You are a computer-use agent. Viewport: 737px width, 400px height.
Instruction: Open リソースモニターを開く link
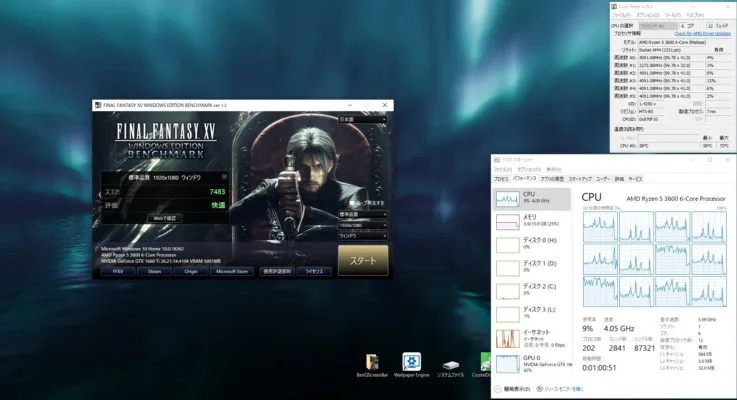tap(563, 389)
